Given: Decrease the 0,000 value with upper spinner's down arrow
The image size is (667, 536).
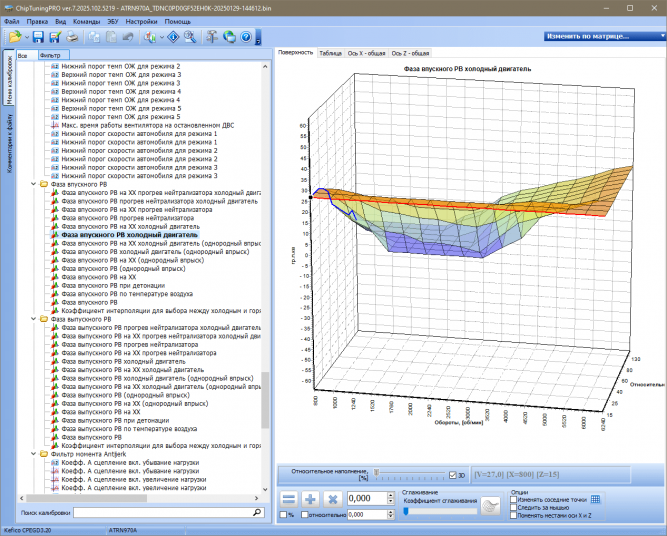Looking at the screenshot, I should click(391, 502).
